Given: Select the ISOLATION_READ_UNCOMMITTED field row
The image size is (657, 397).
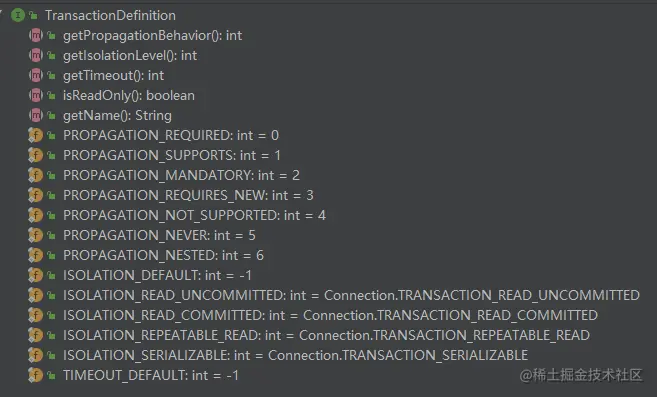Looking at the screenshot, I should [351, 296].
